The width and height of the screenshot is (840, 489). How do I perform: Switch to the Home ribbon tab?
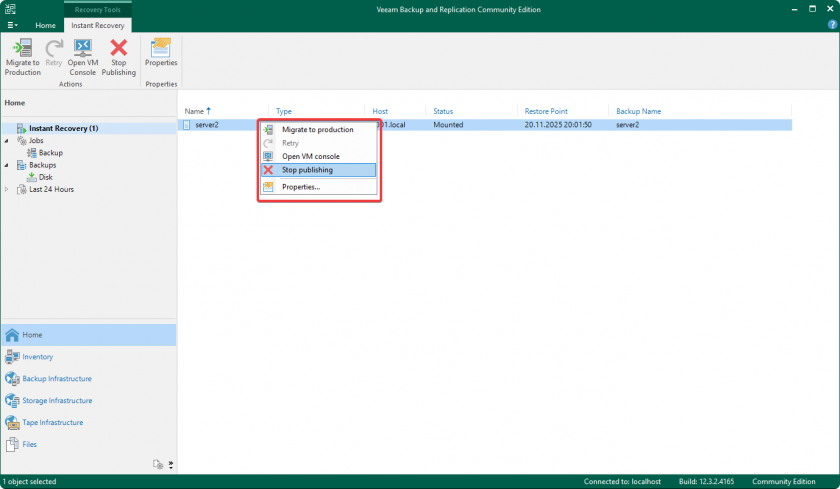coord(45,24)
